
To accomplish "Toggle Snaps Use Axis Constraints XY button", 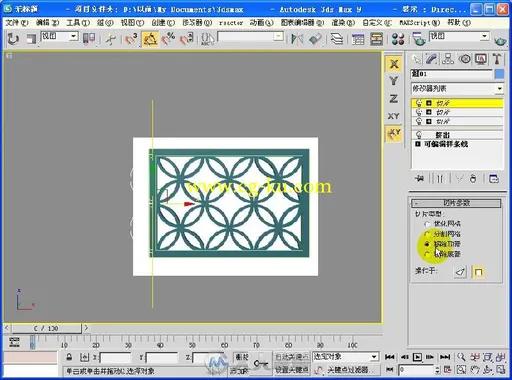I will 394,133.
